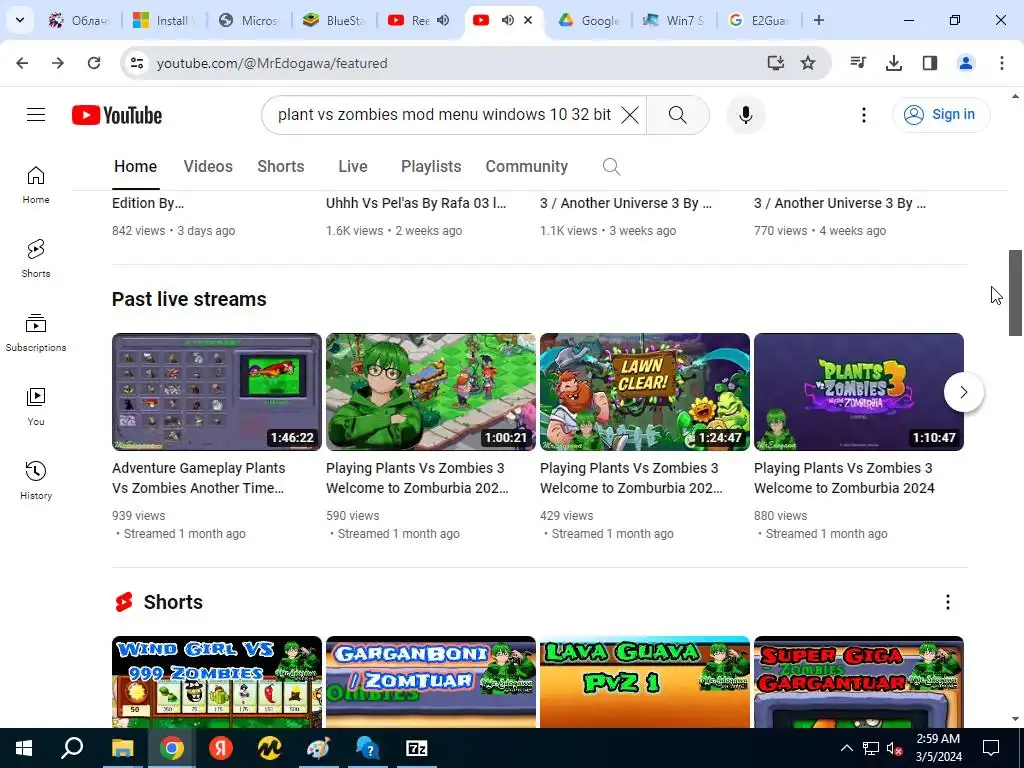The image size is (1024, 768).
Task: Open media controls icon in toolbar
Action: click(x=858, y=63)
